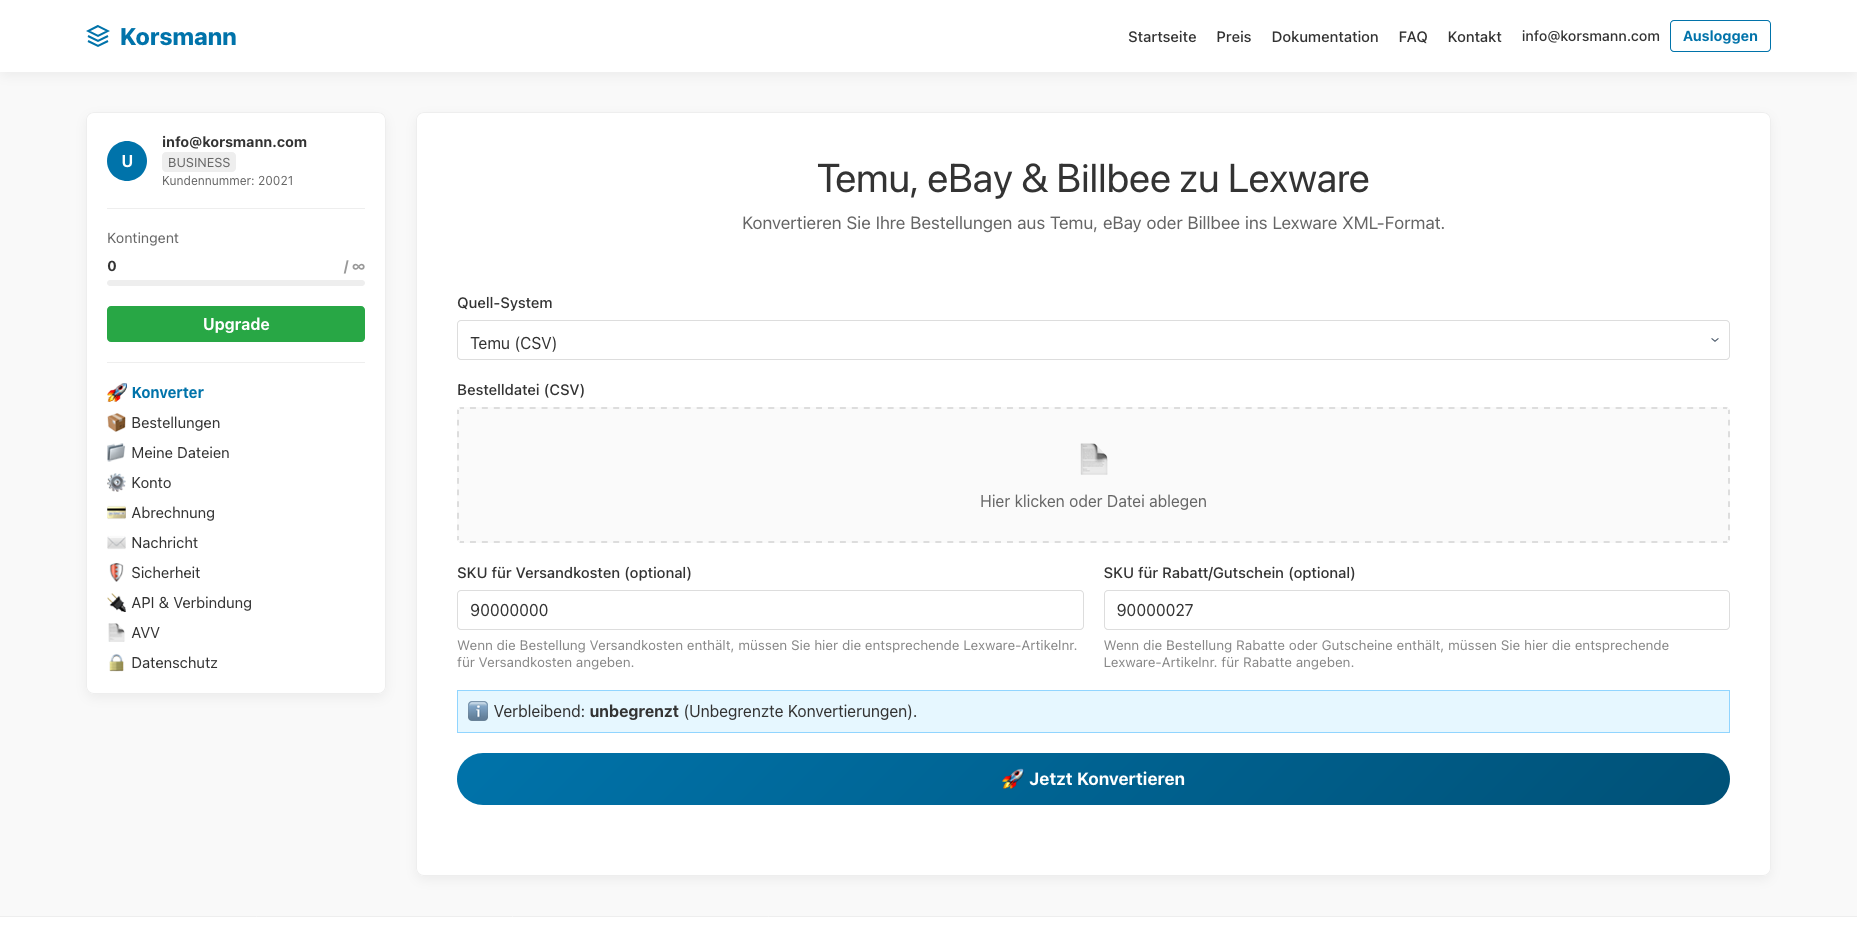Click the rocket icon beside Konverter
This screenshot has width=1857, height=937.
[117, 392]
